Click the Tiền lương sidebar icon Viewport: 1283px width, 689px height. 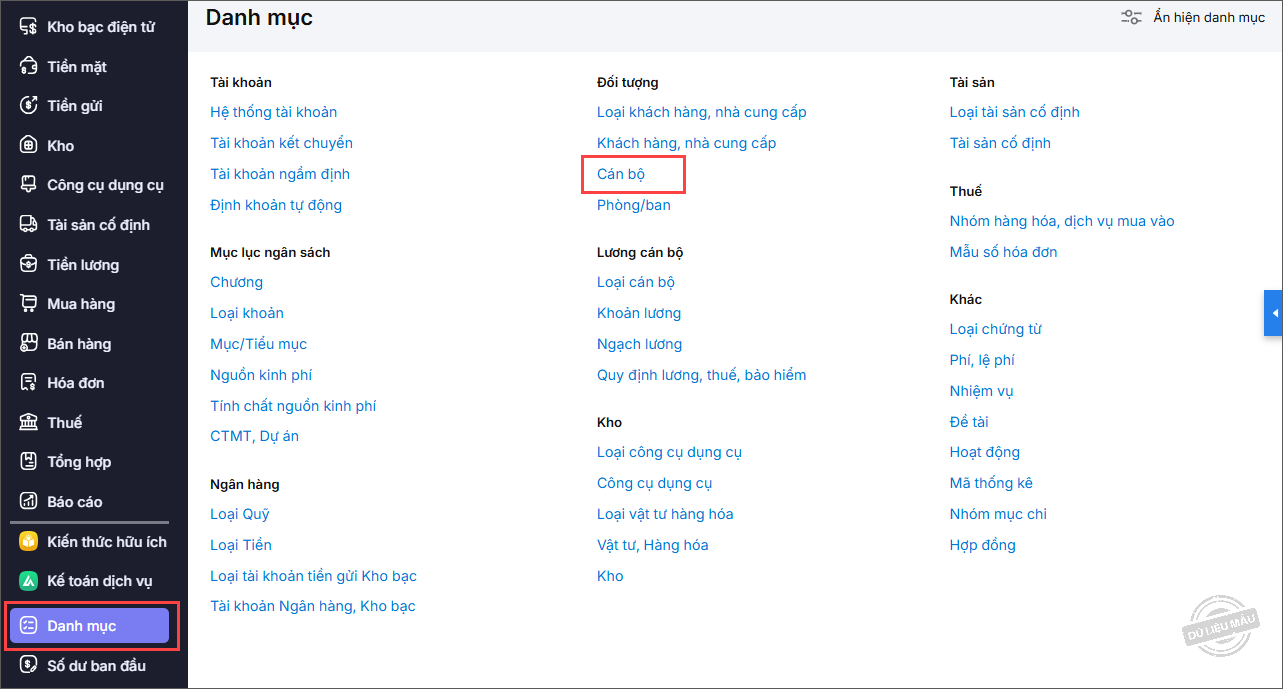pos(29,265)
